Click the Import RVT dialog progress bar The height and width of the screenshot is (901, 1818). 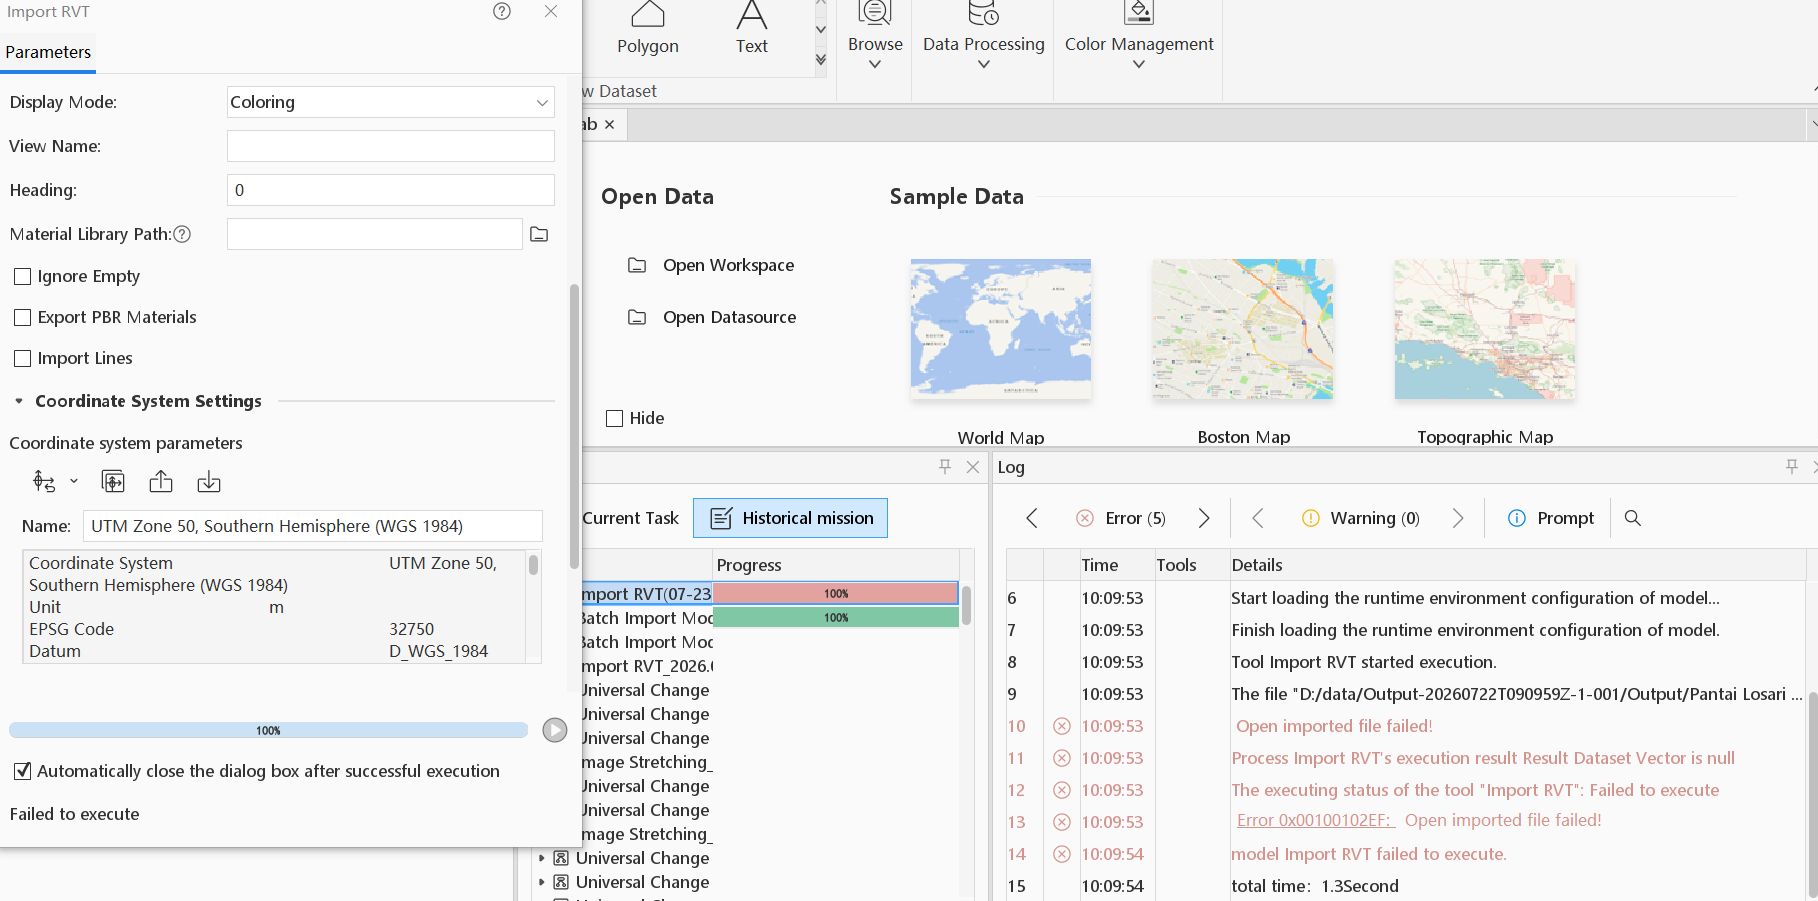pos(268,730)
